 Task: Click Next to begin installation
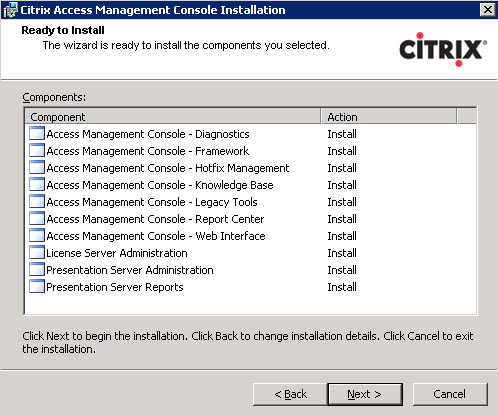365,394
